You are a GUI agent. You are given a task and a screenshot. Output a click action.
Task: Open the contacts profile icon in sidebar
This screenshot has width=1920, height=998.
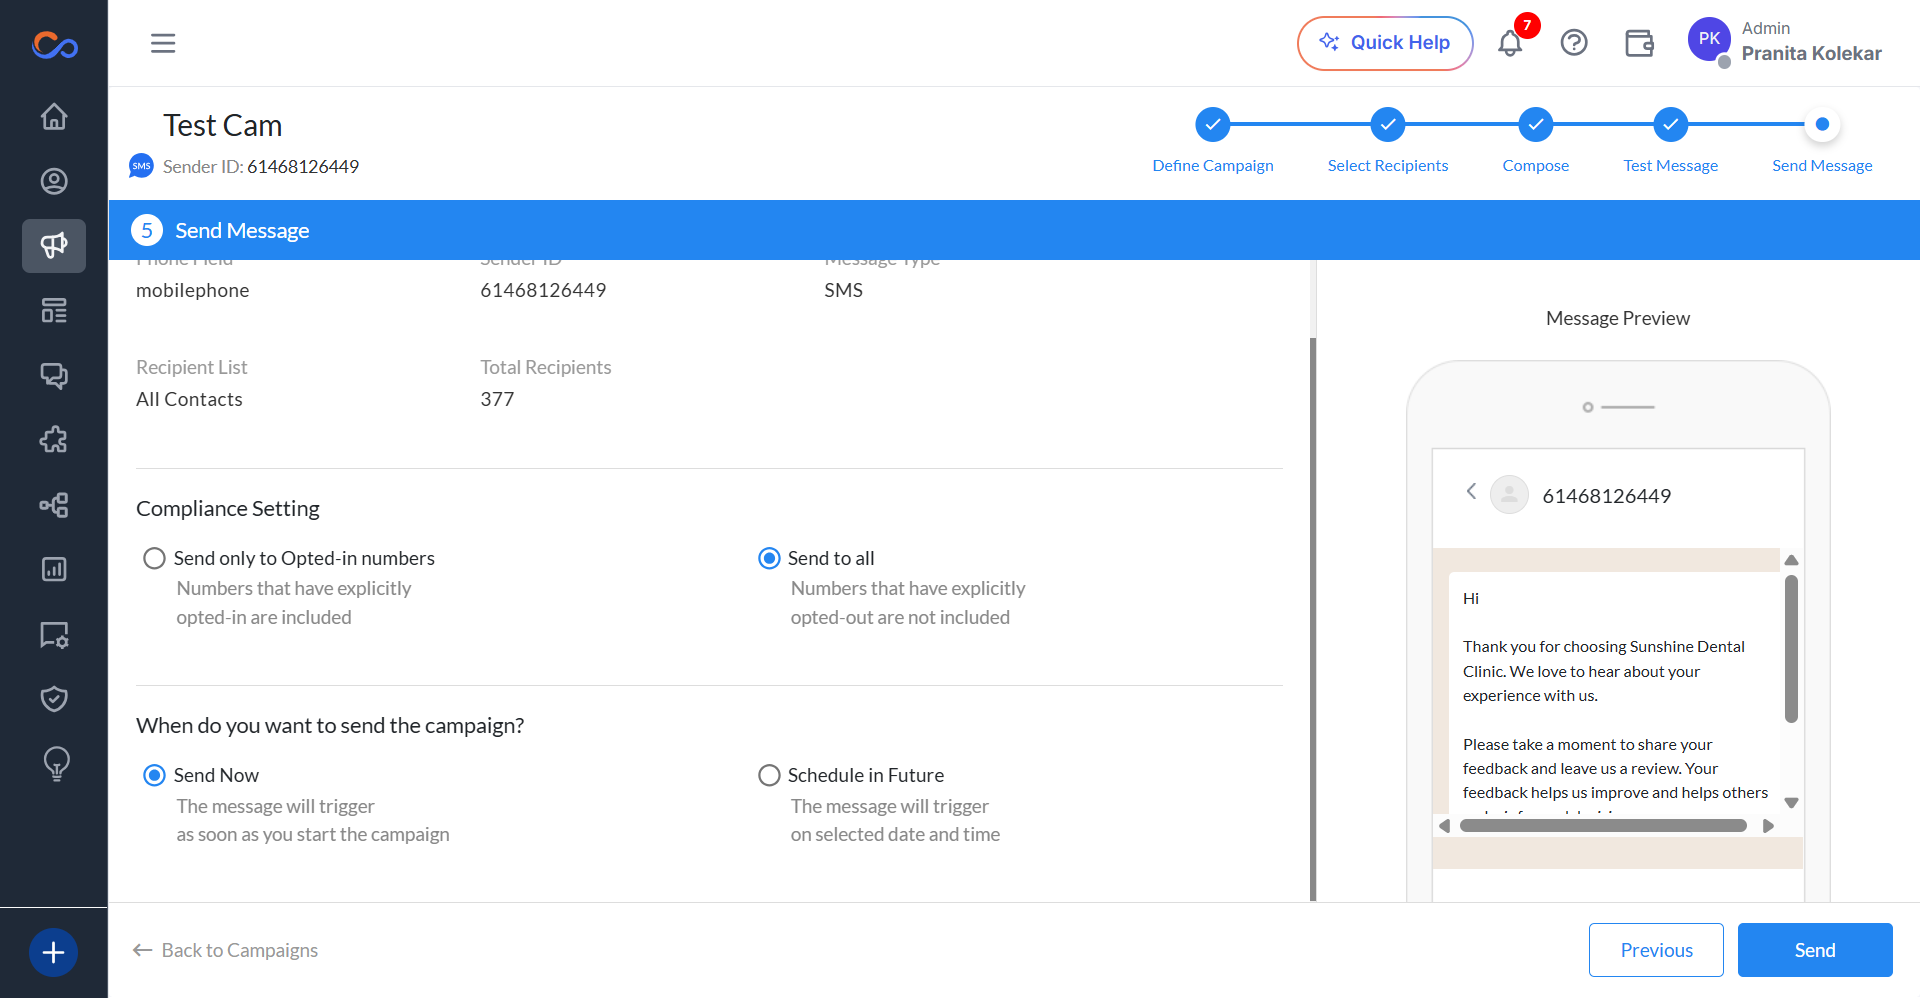(x=54, y=181)
